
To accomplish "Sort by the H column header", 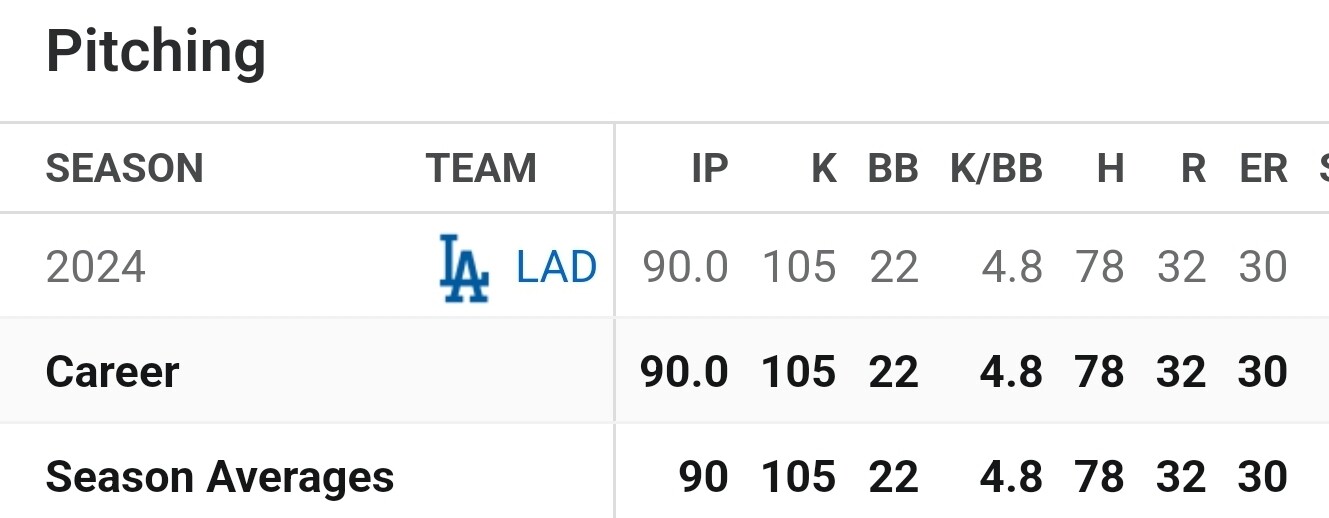I will [1110, 168].
